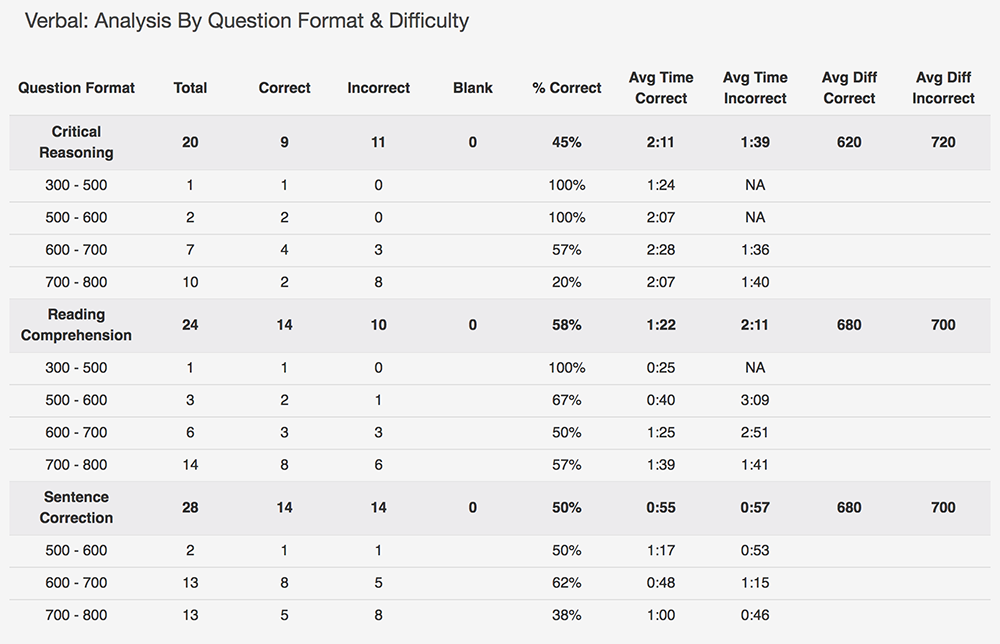This screenshot has width=1000, height=644.
Task: Click the 45% value for Critical Reasoning
Action: click(566, 142)
